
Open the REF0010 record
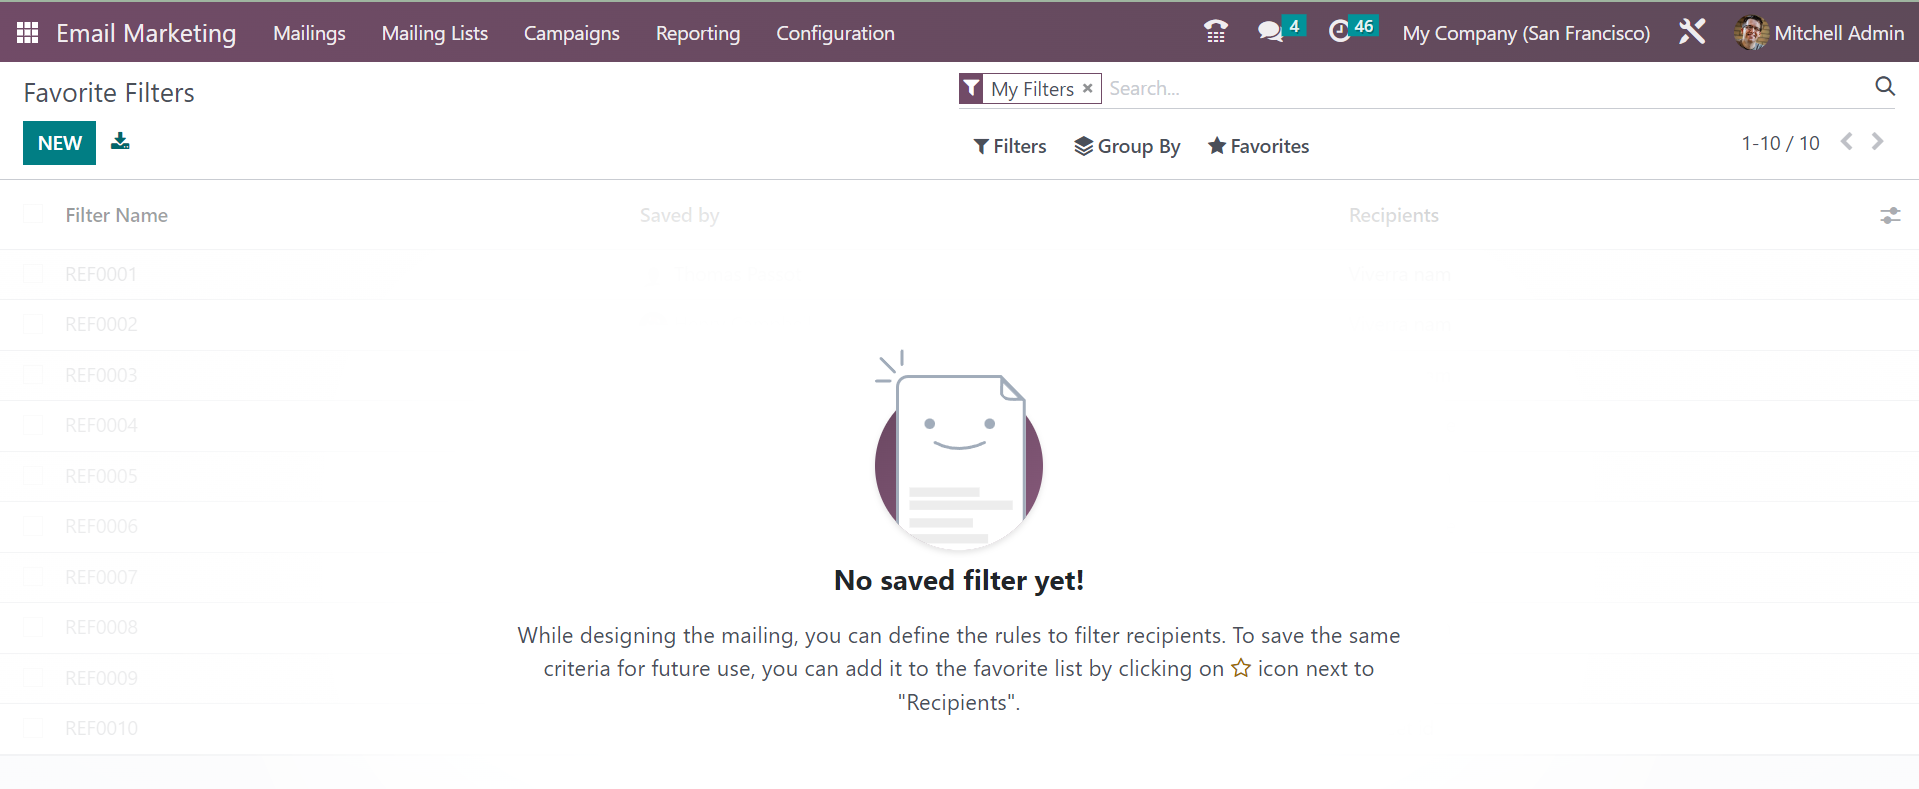101,728
